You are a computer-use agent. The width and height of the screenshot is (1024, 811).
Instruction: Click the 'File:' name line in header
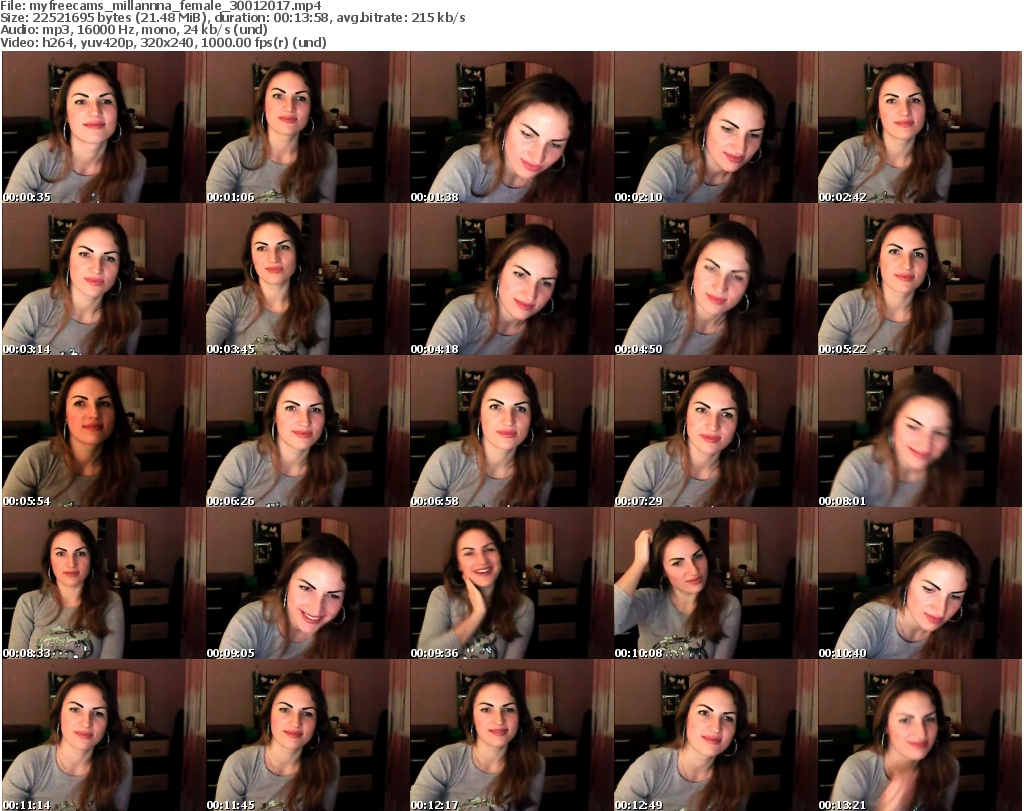coord(161,6)
